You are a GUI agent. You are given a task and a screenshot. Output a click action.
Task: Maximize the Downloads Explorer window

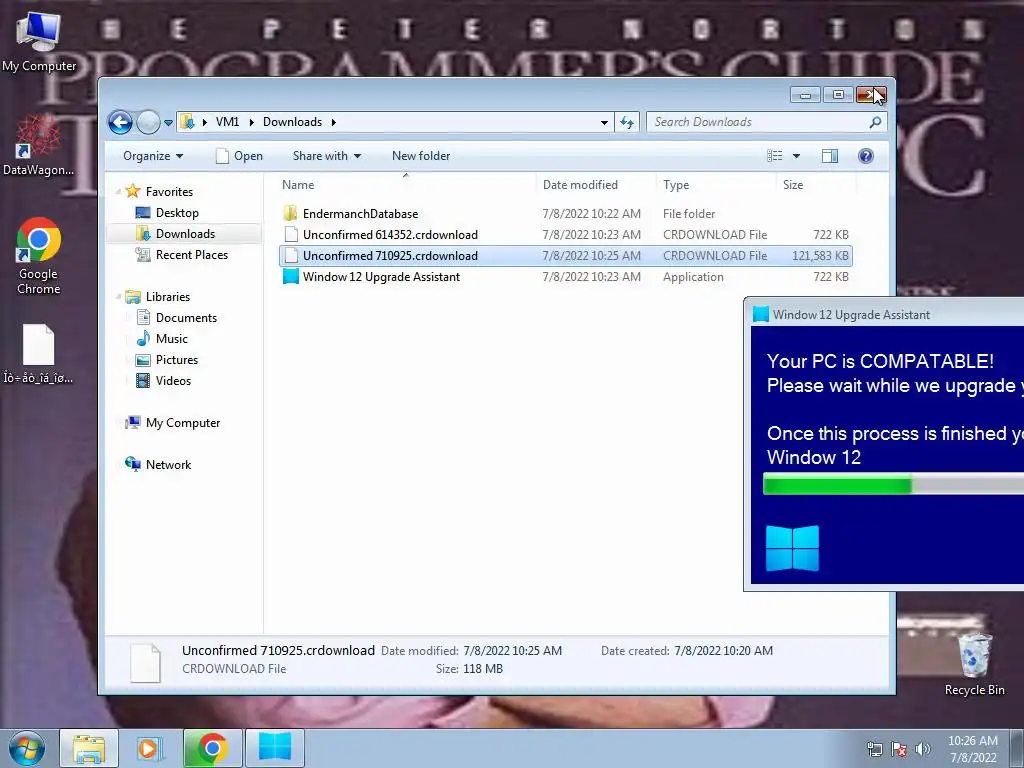(838, 95)
